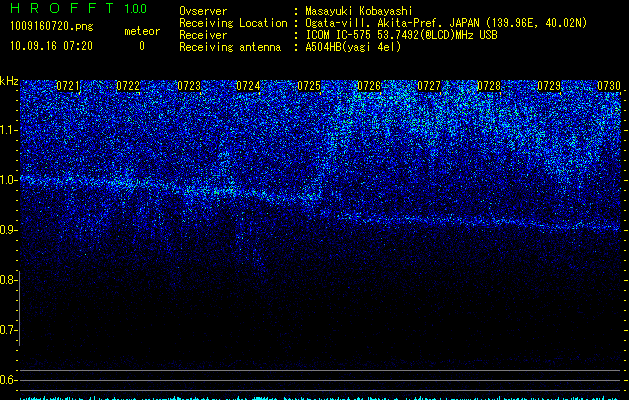Click the 0.6 frequency axis label
Image resolution: width=629 pixels, height=400 pixels.
click(x=7, y=380)
